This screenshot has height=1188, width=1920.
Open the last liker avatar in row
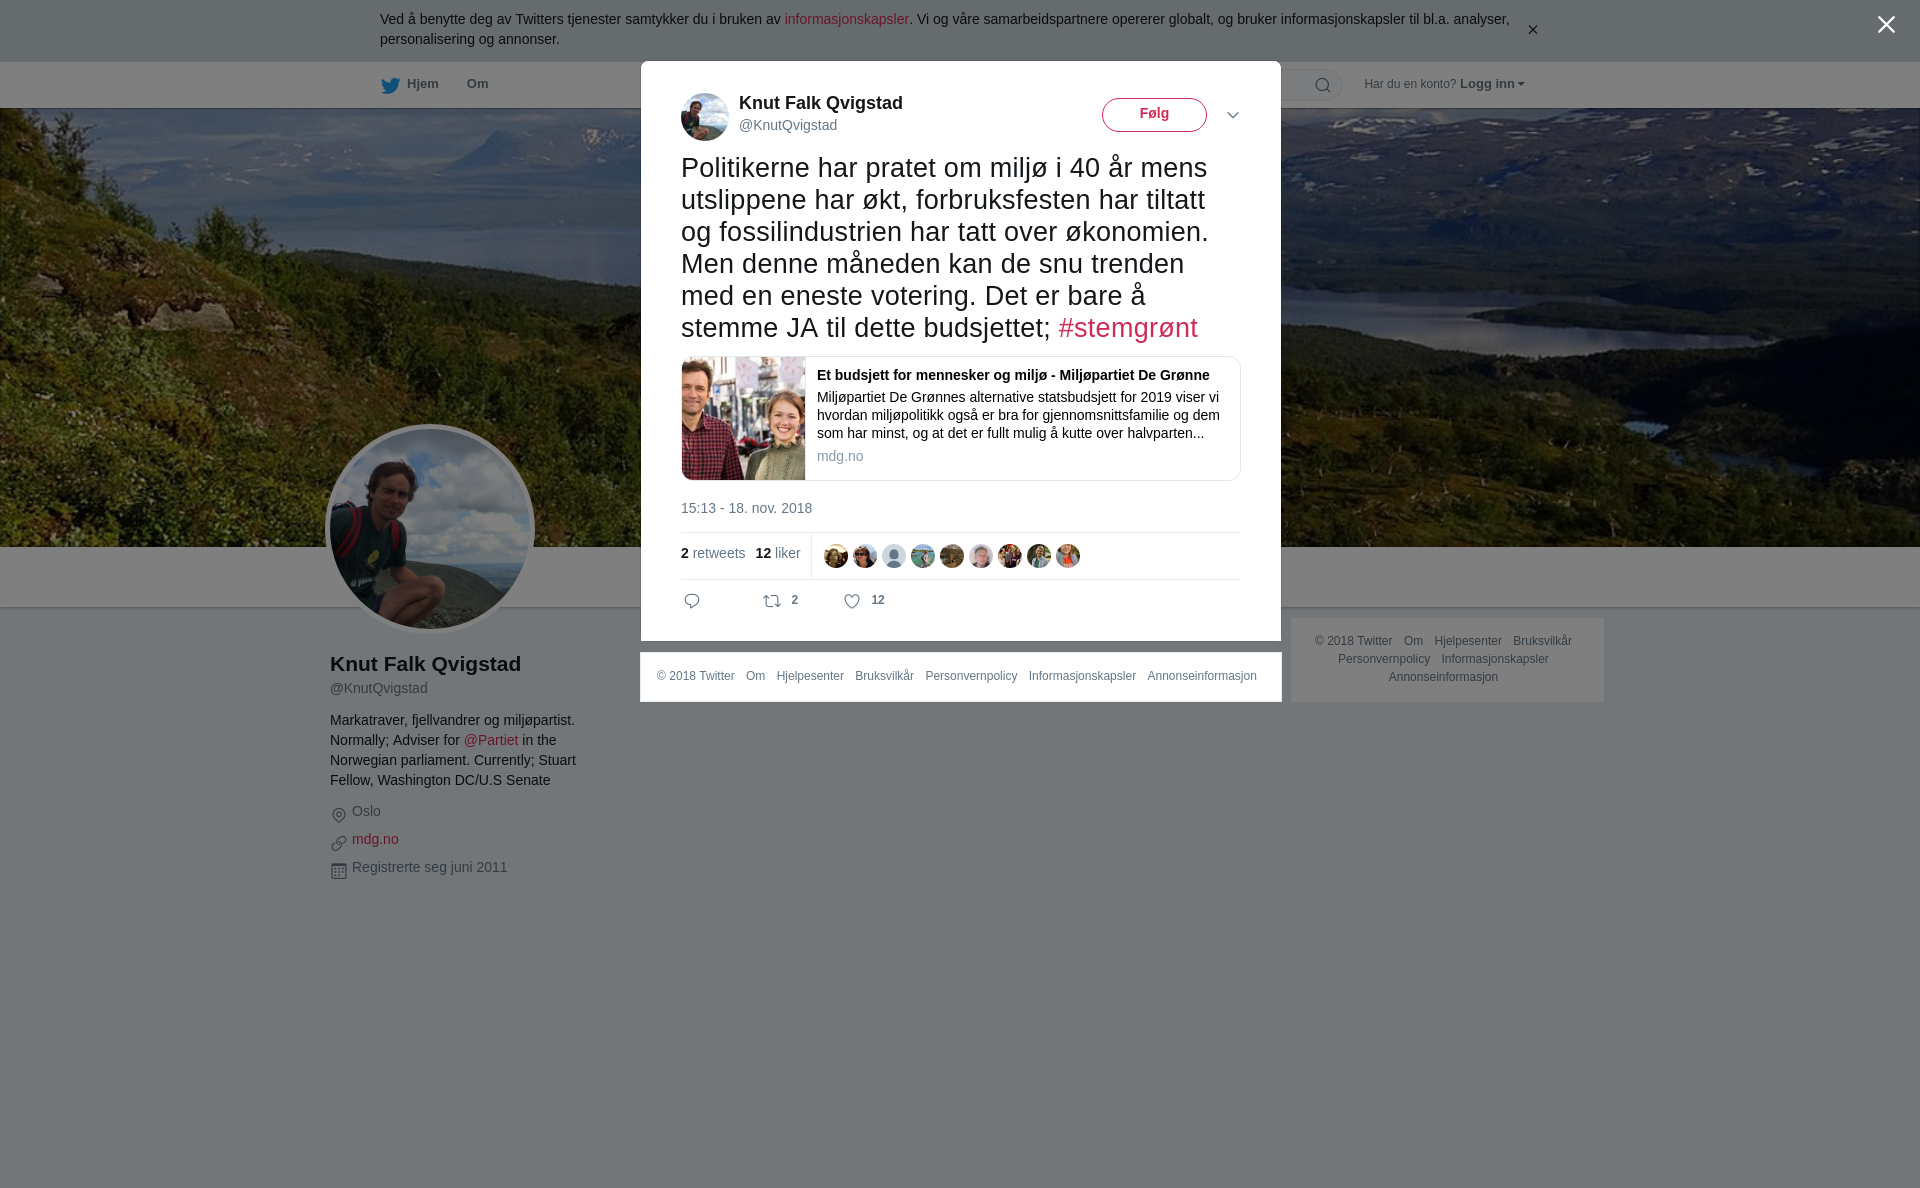[x=1068, y=556]
